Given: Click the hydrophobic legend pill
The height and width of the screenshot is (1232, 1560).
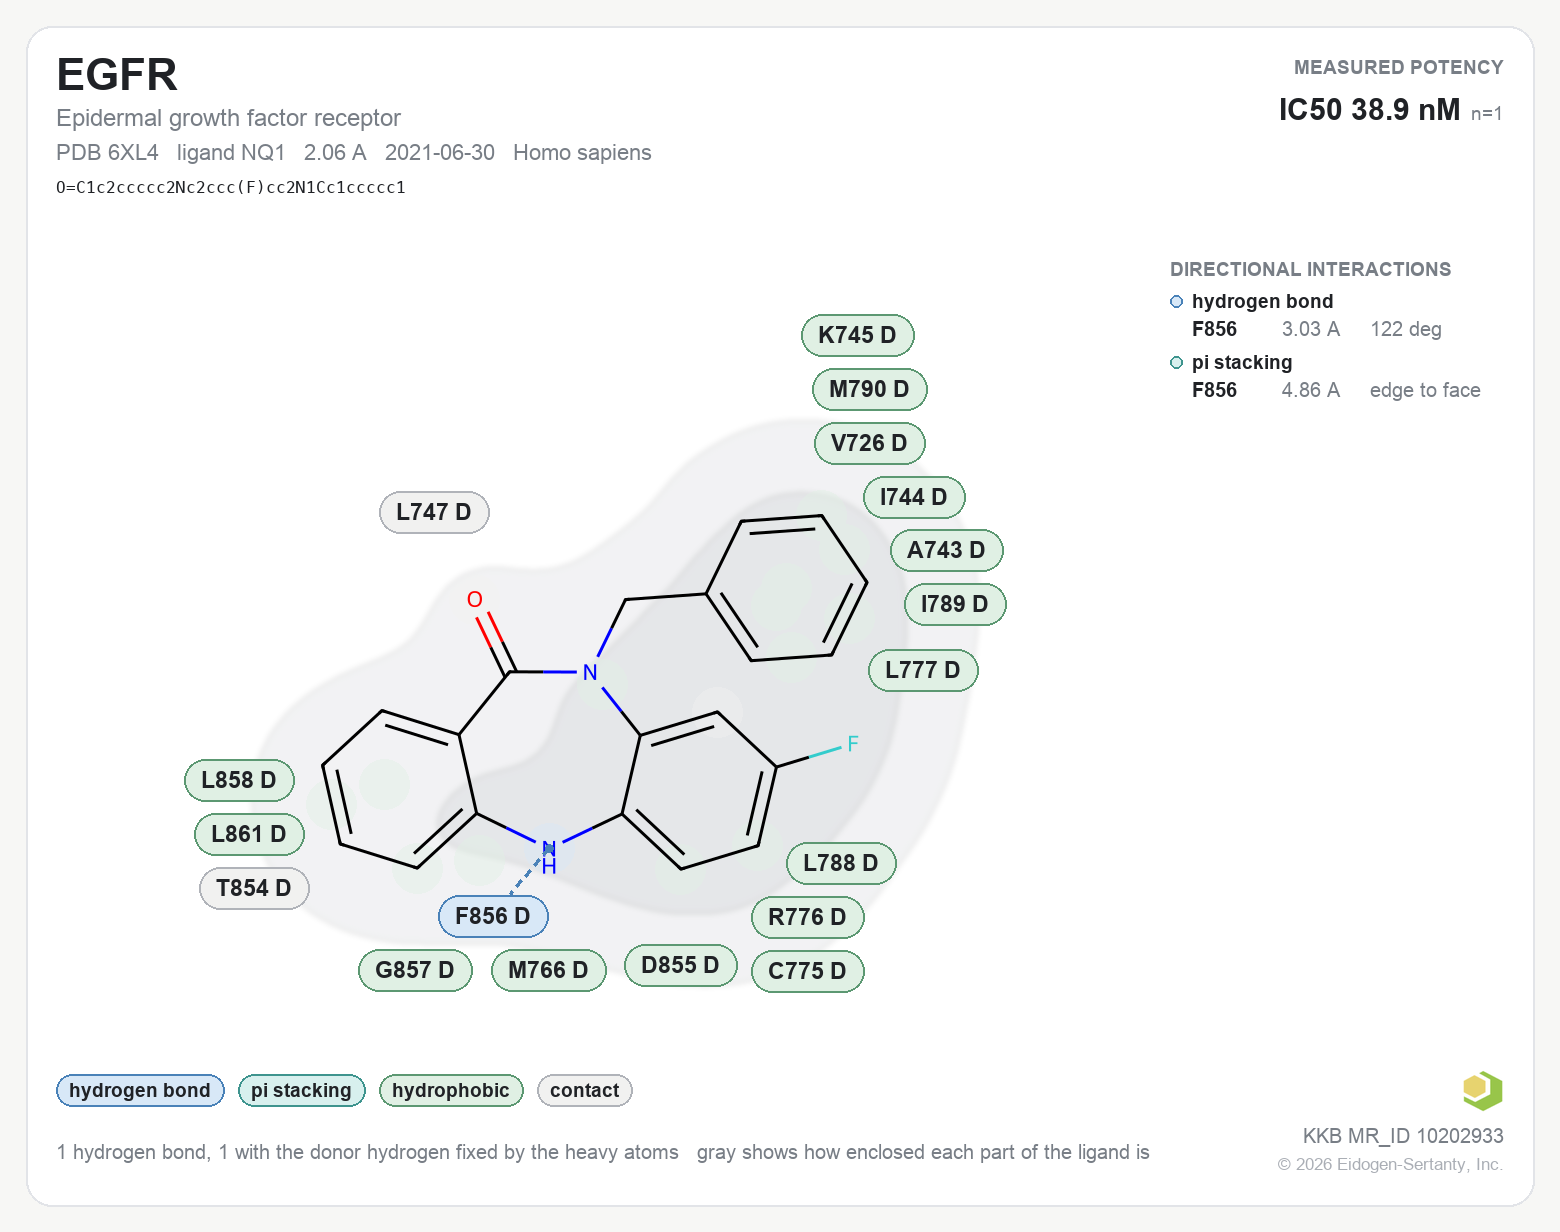Looking at the screenshot, I should 451,1090.
